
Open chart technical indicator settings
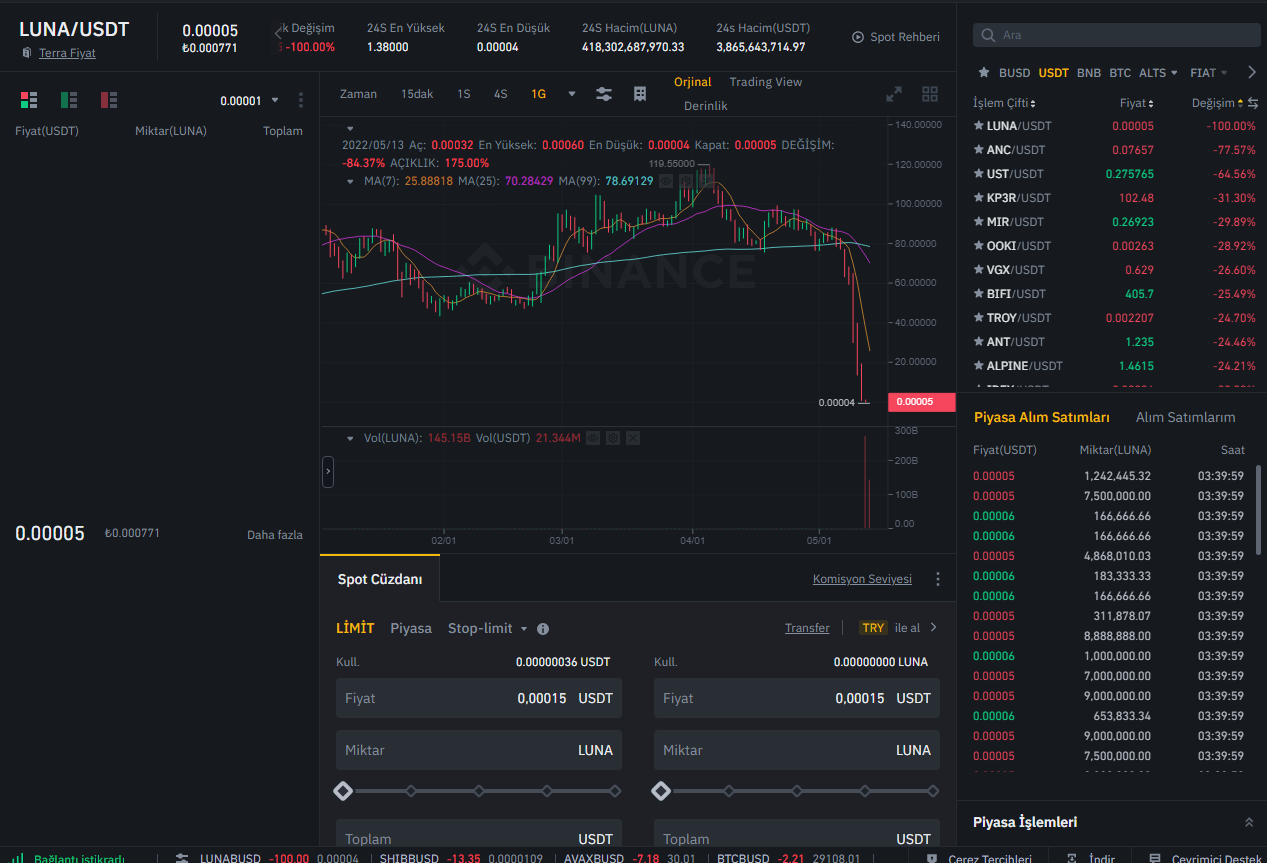[x=604, y=94]
